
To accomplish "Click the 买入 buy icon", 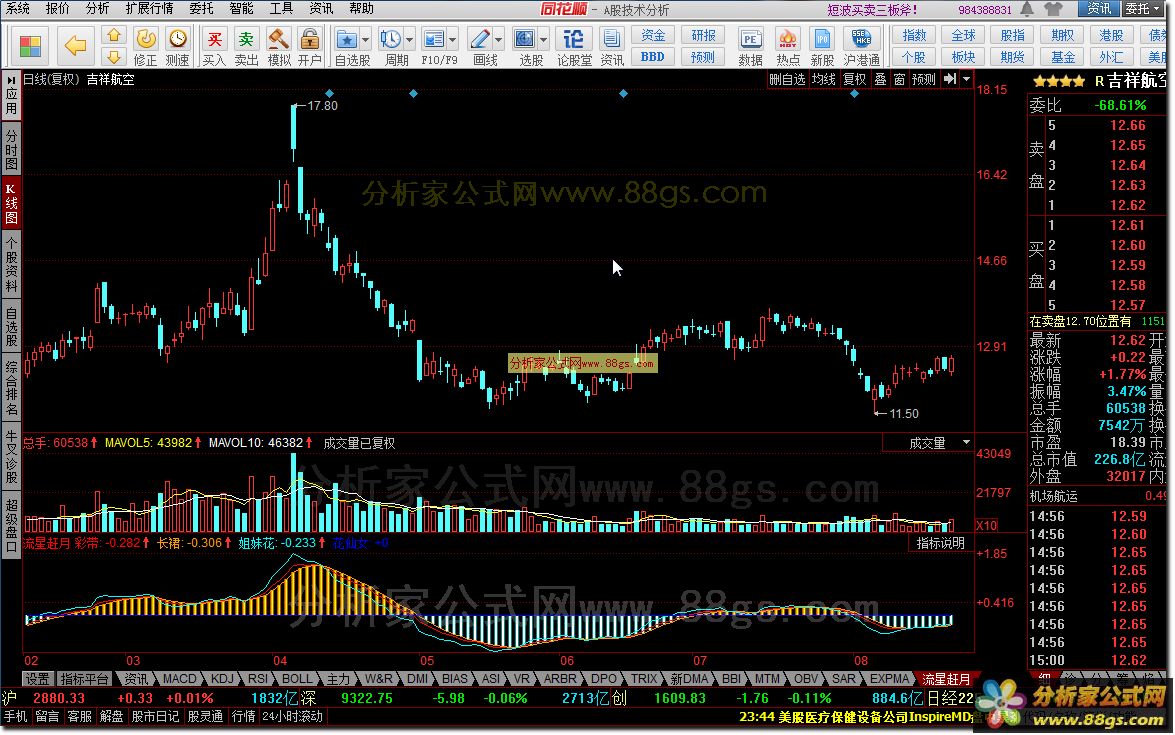I will click(214, 46).
